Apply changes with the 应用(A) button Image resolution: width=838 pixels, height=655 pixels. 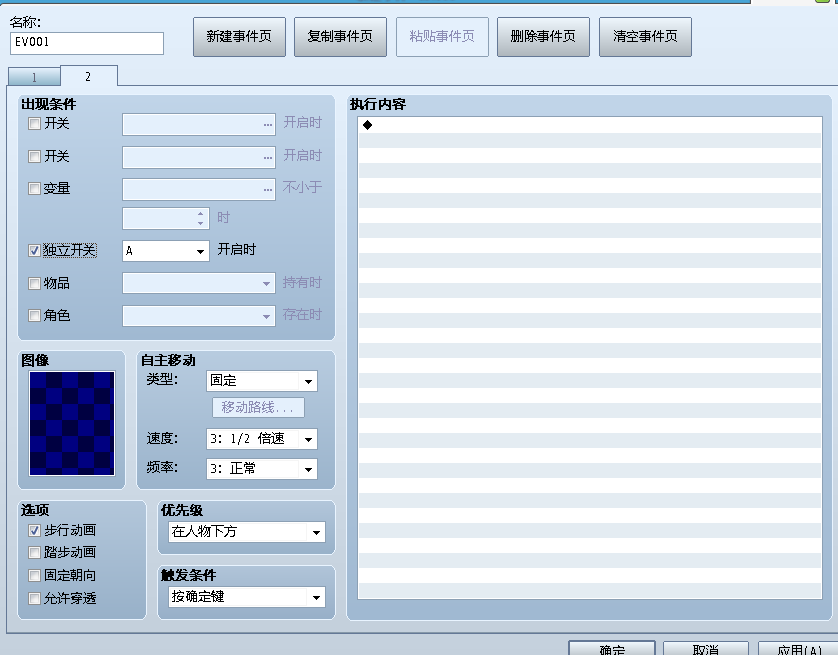click(798, 648)
